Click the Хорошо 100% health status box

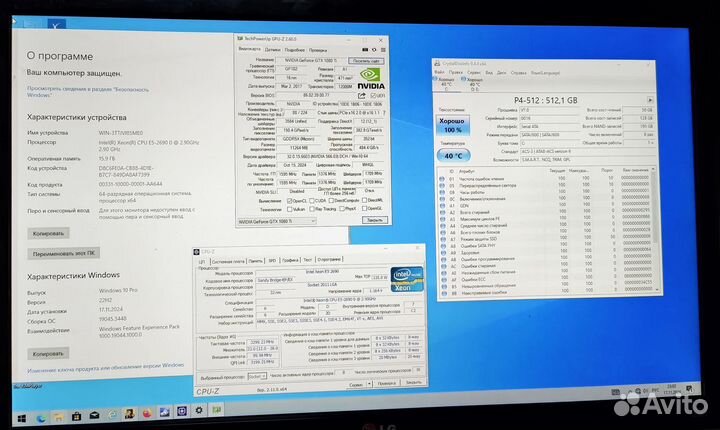(x=452, y=125)
